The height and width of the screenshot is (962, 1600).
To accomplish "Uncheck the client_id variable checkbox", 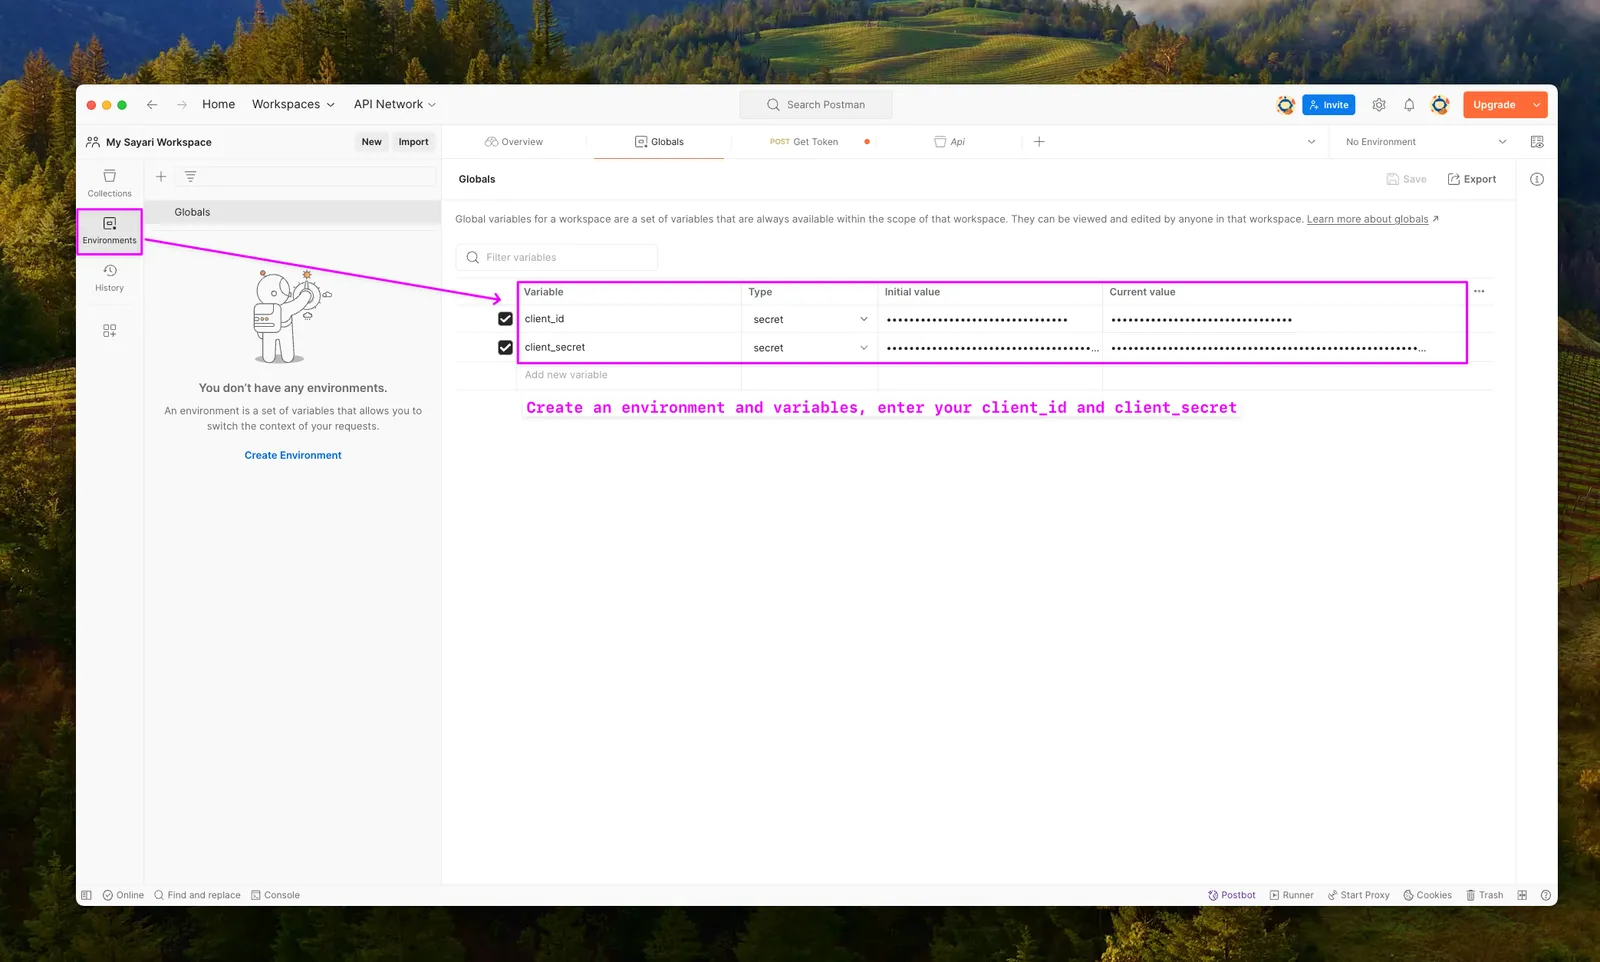I will pos(505,319).
